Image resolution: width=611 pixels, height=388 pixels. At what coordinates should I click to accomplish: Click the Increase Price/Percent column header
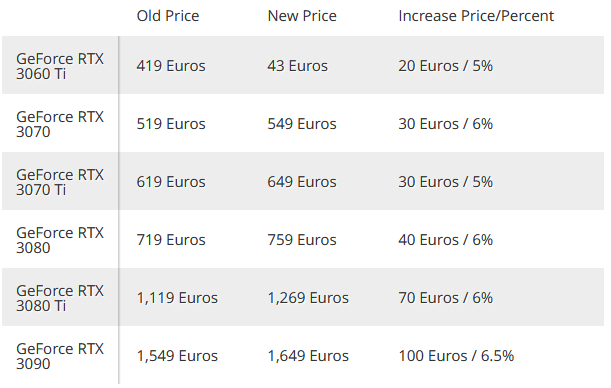[476, 16]
